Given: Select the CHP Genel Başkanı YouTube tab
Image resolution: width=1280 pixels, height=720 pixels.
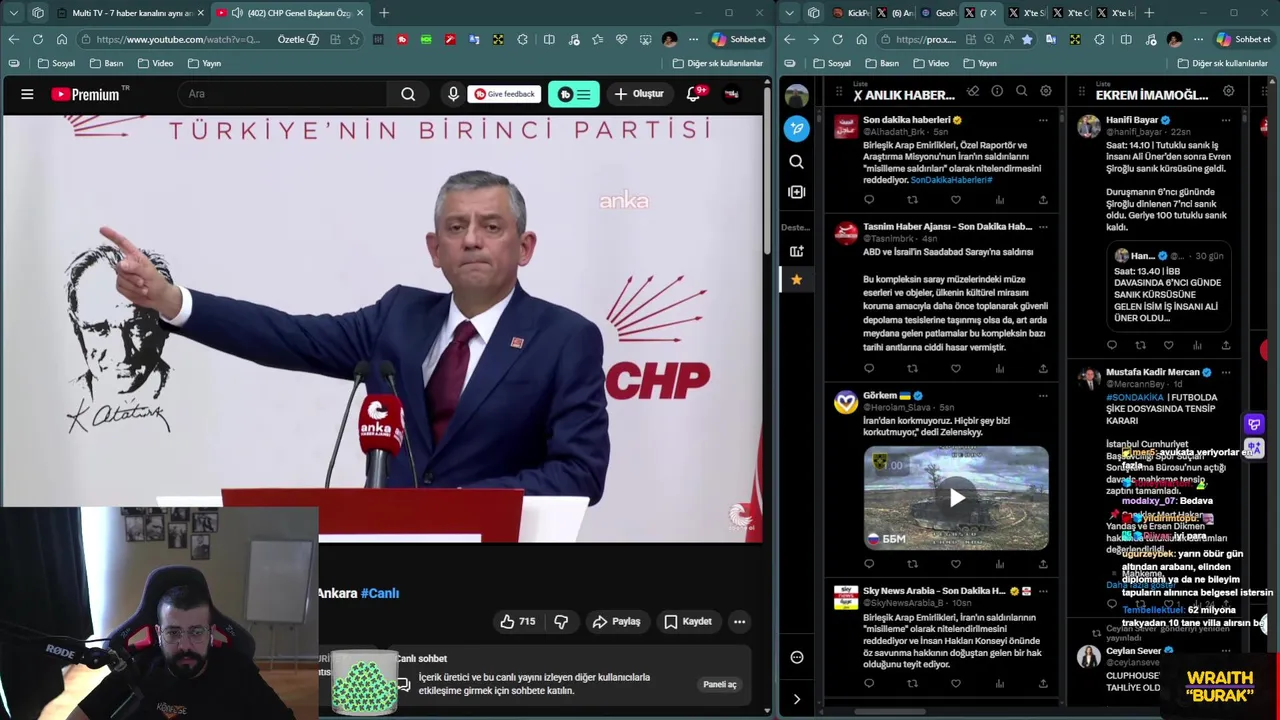Looking at the screenshot, I should pos(290,13).
